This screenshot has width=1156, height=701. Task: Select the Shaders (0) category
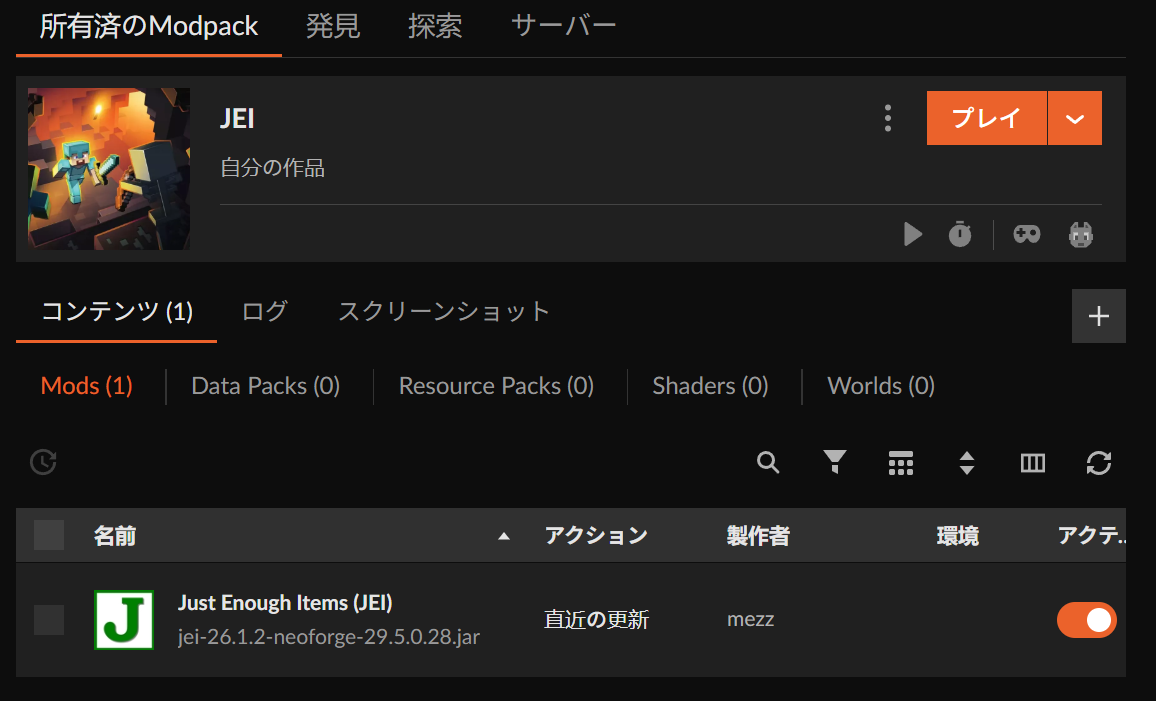point(710,386)
